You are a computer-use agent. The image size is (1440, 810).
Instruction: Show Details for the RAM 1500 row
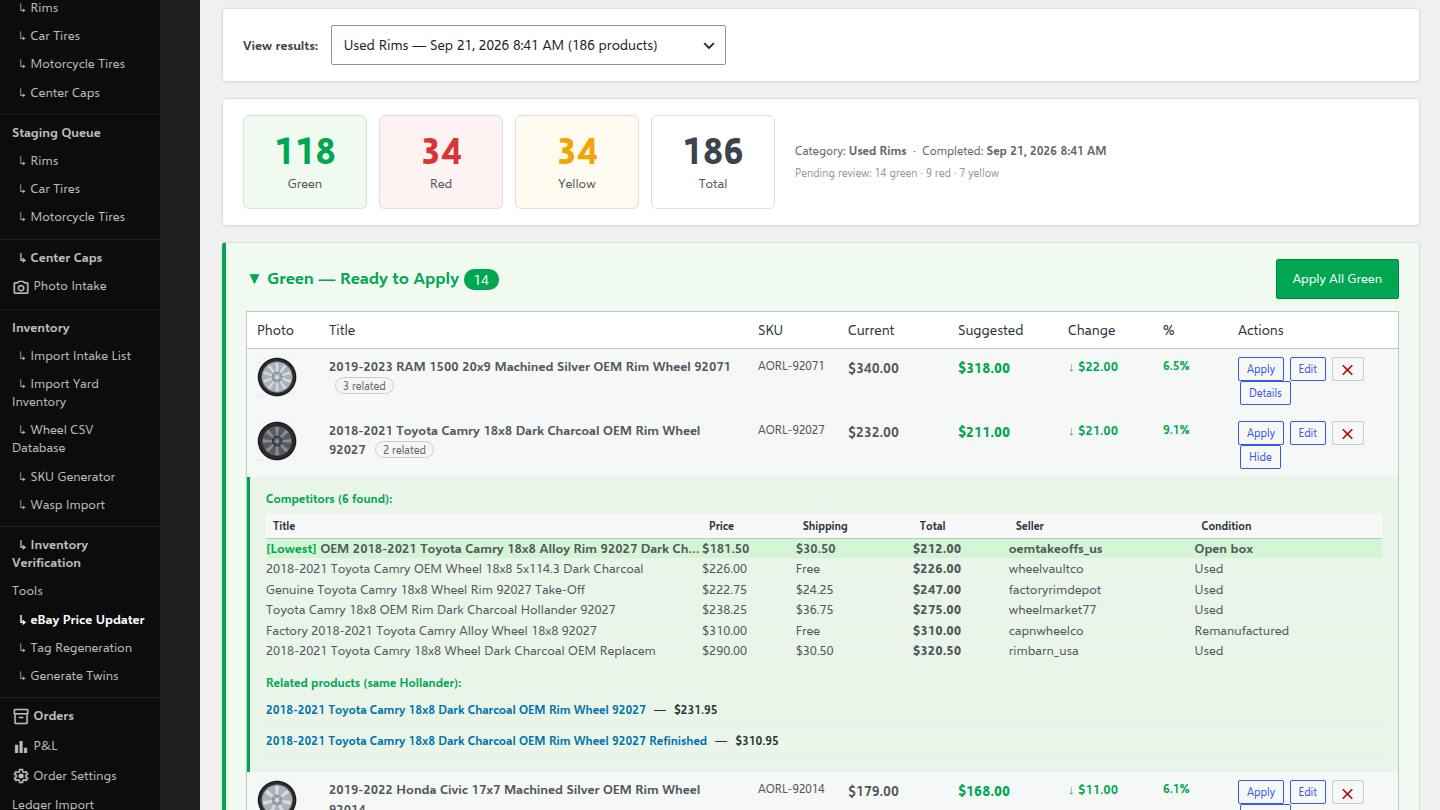pos(1265,393)
